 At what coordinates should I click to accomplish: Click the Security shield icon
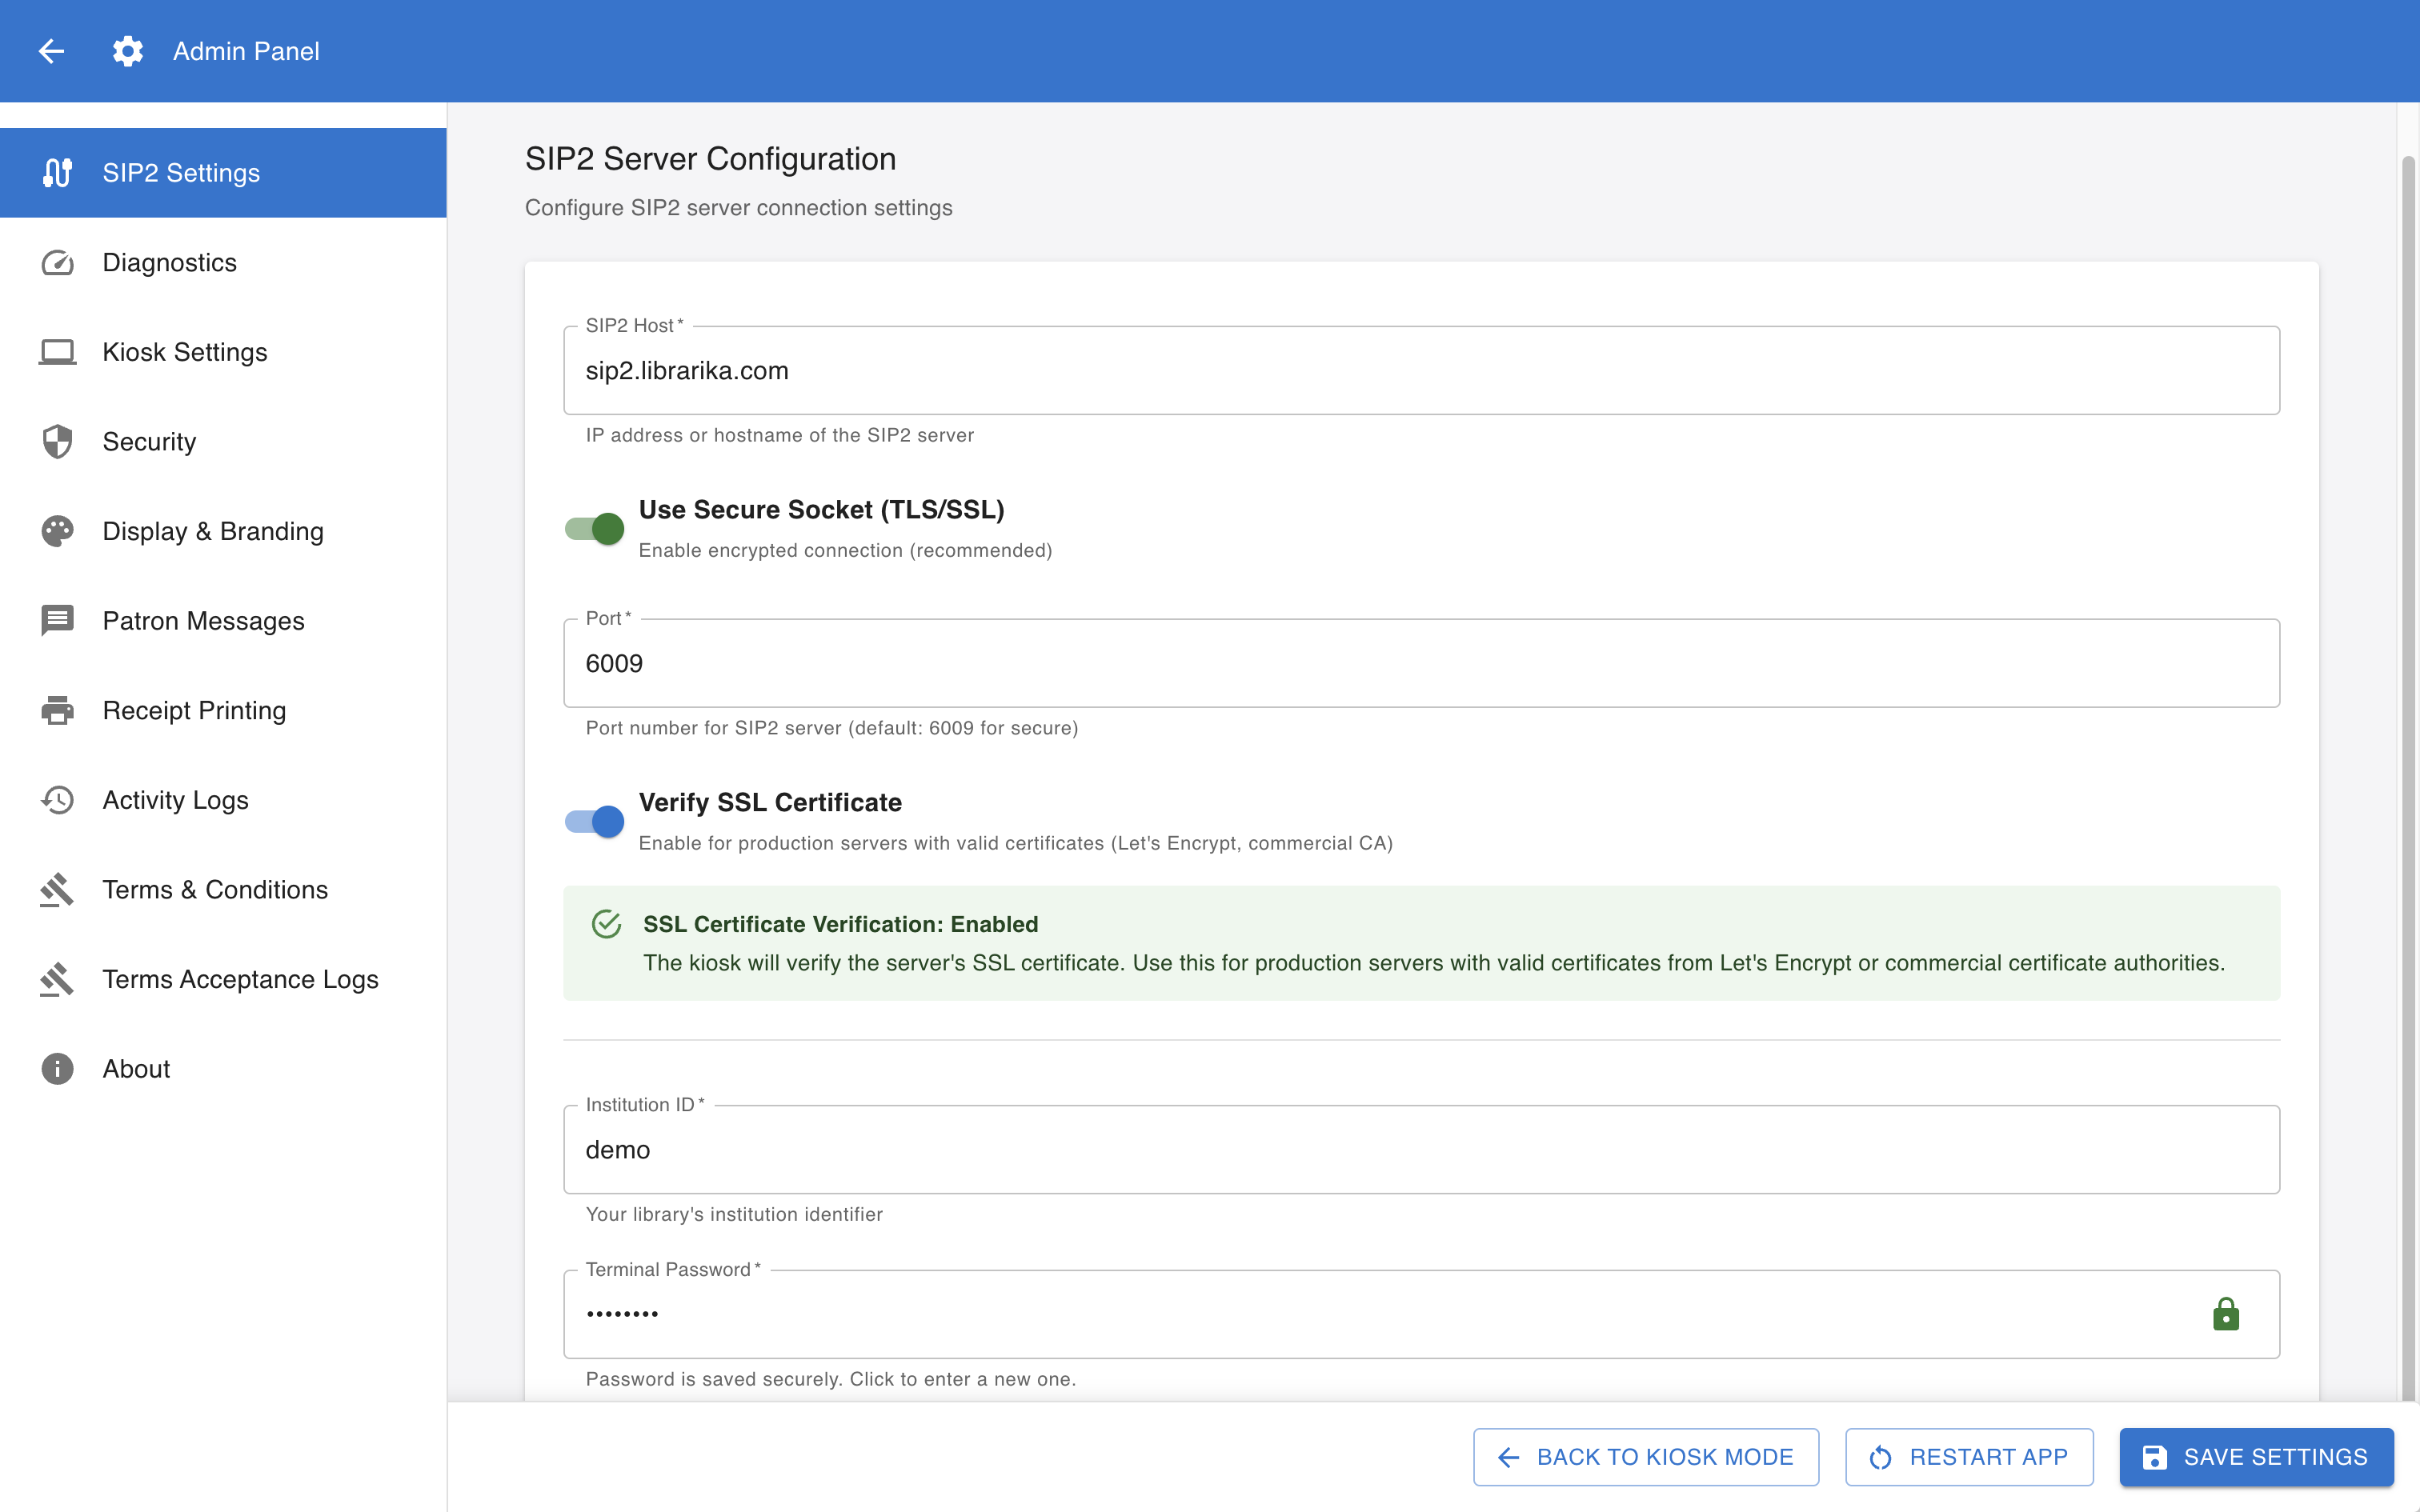(x=57, y=441)
